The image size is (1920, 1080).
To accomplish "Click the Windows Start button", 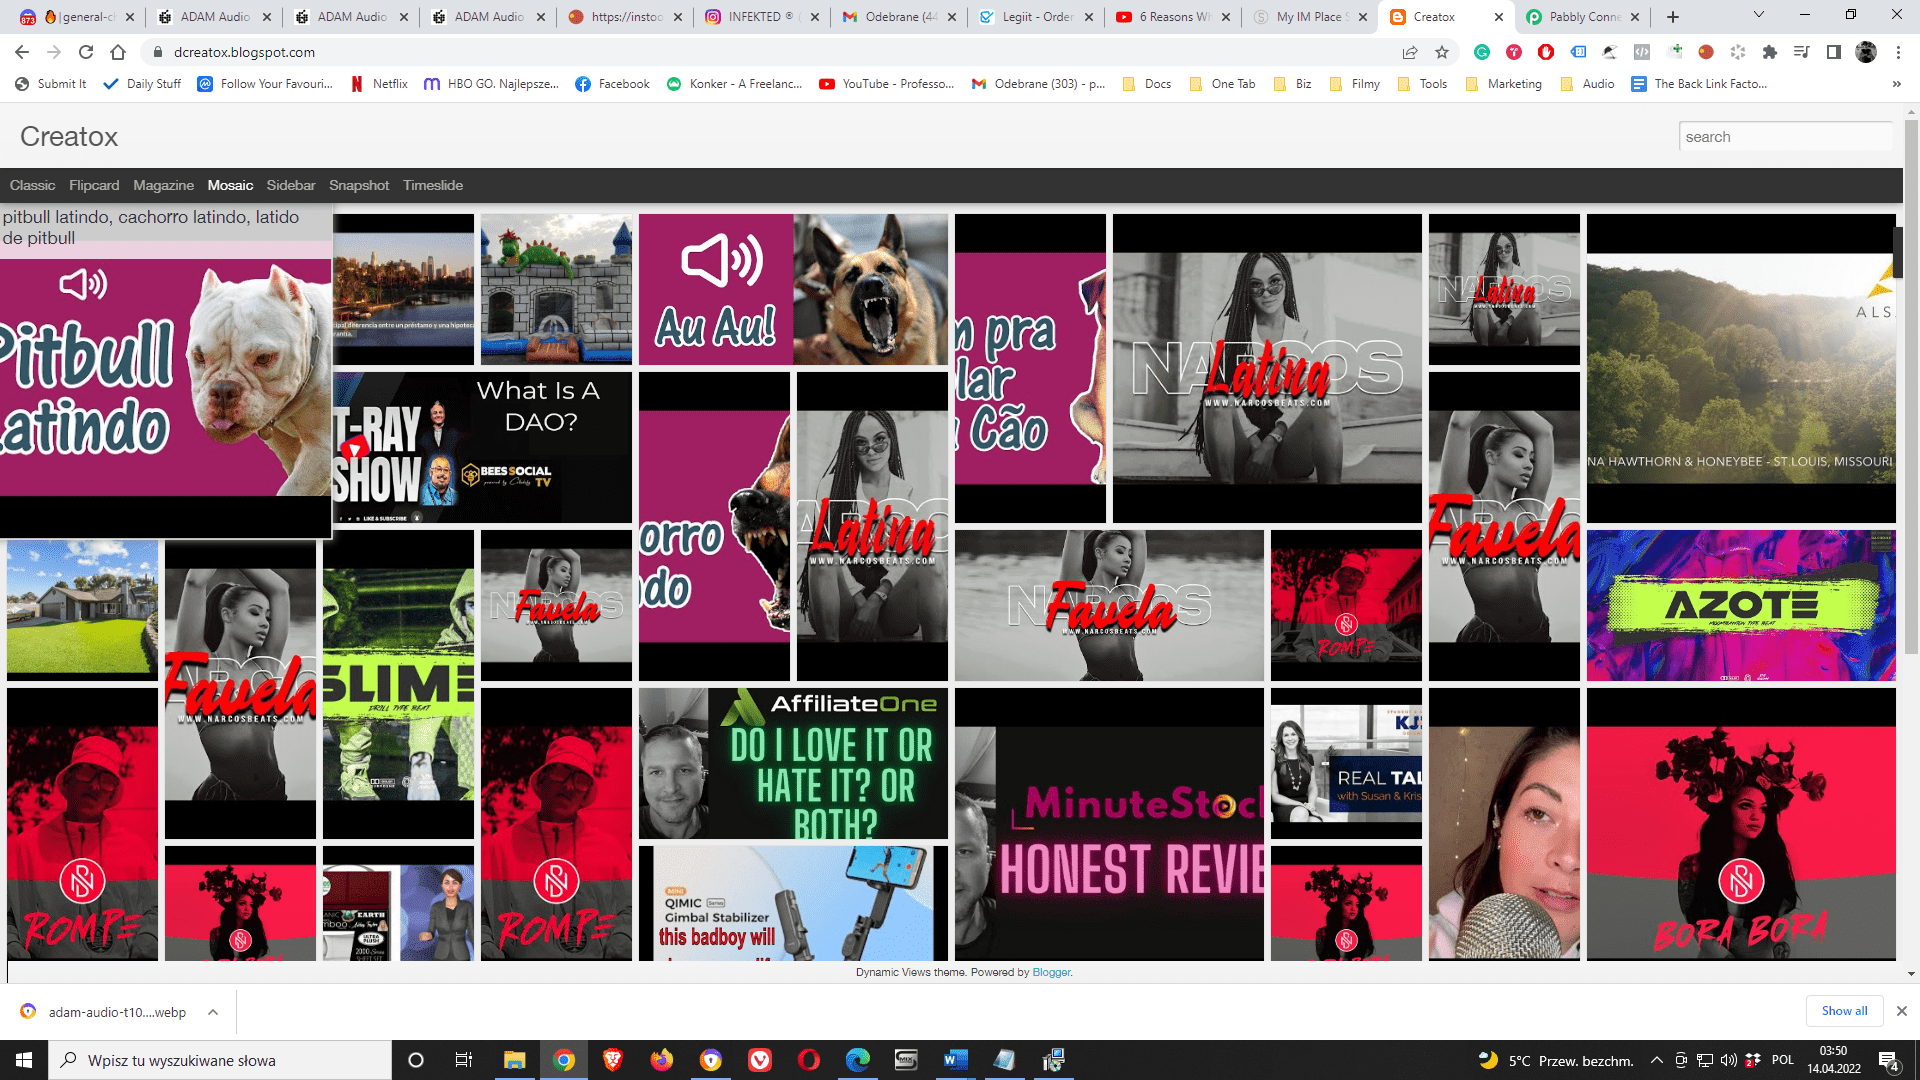I will point(24,1060).
